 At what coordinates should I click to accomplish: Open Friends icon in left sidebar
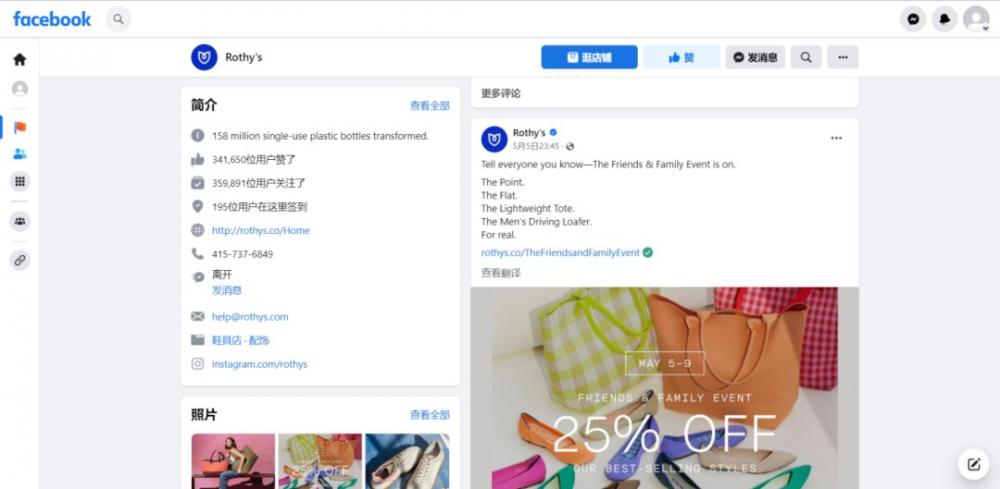[x=20, y=154]
